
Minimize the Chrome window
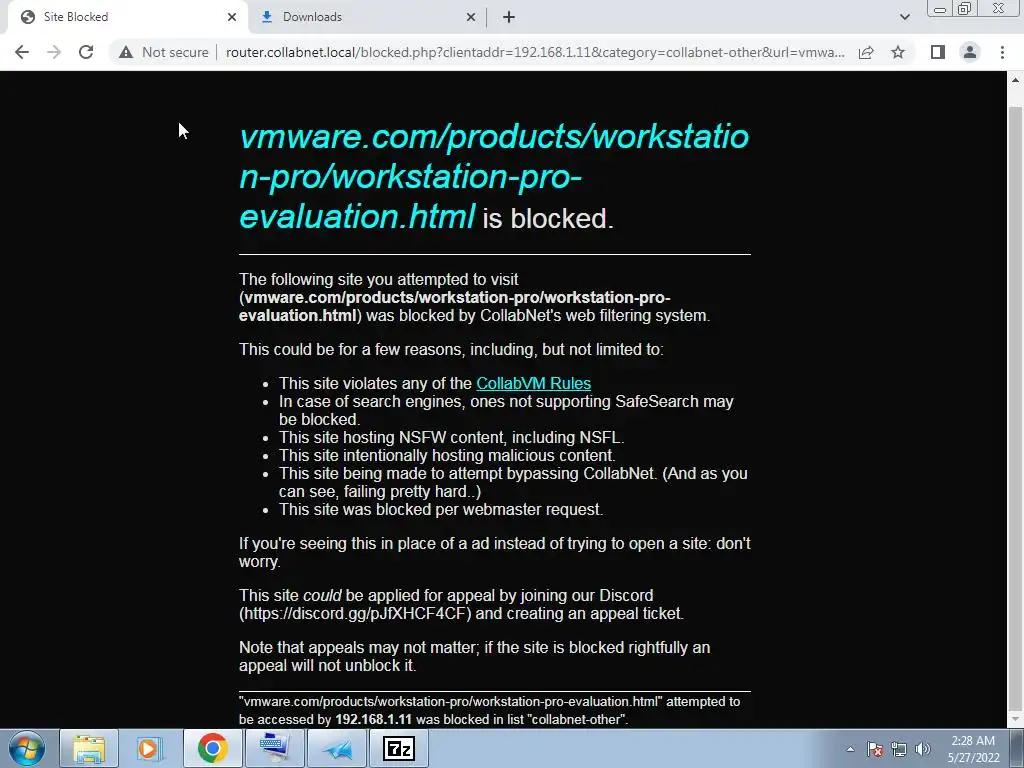pyautogui.click(x=940, y=9)
